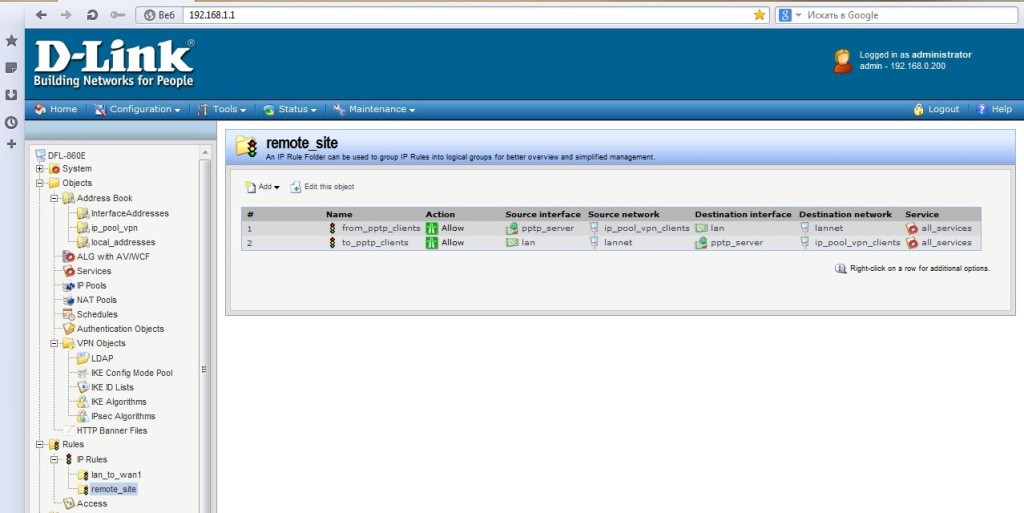
Task: Open the ip_pool_vpn address folder
Action: (114, 228)
